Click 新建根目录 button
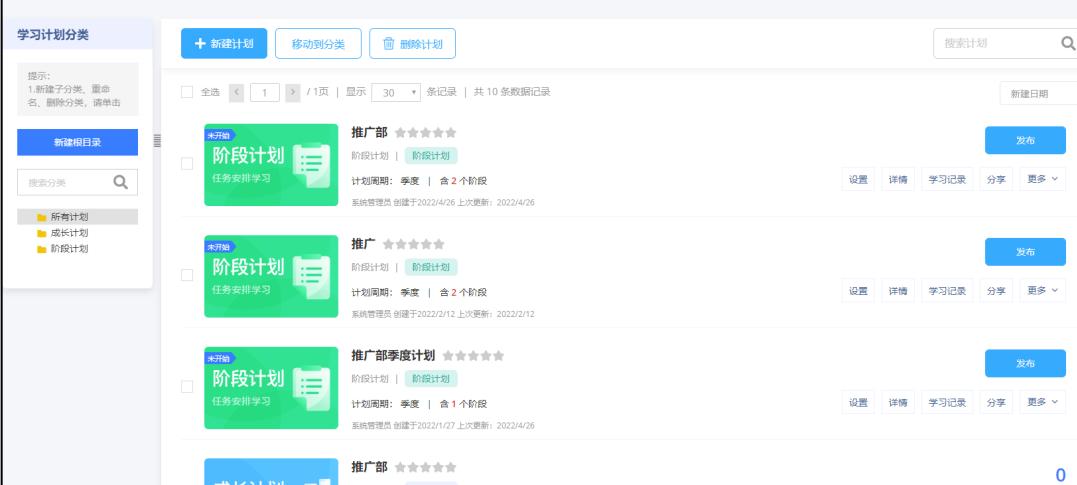The width and height of the screenshot is (1077, 485). pyautogui.click(x=78, y=142)
